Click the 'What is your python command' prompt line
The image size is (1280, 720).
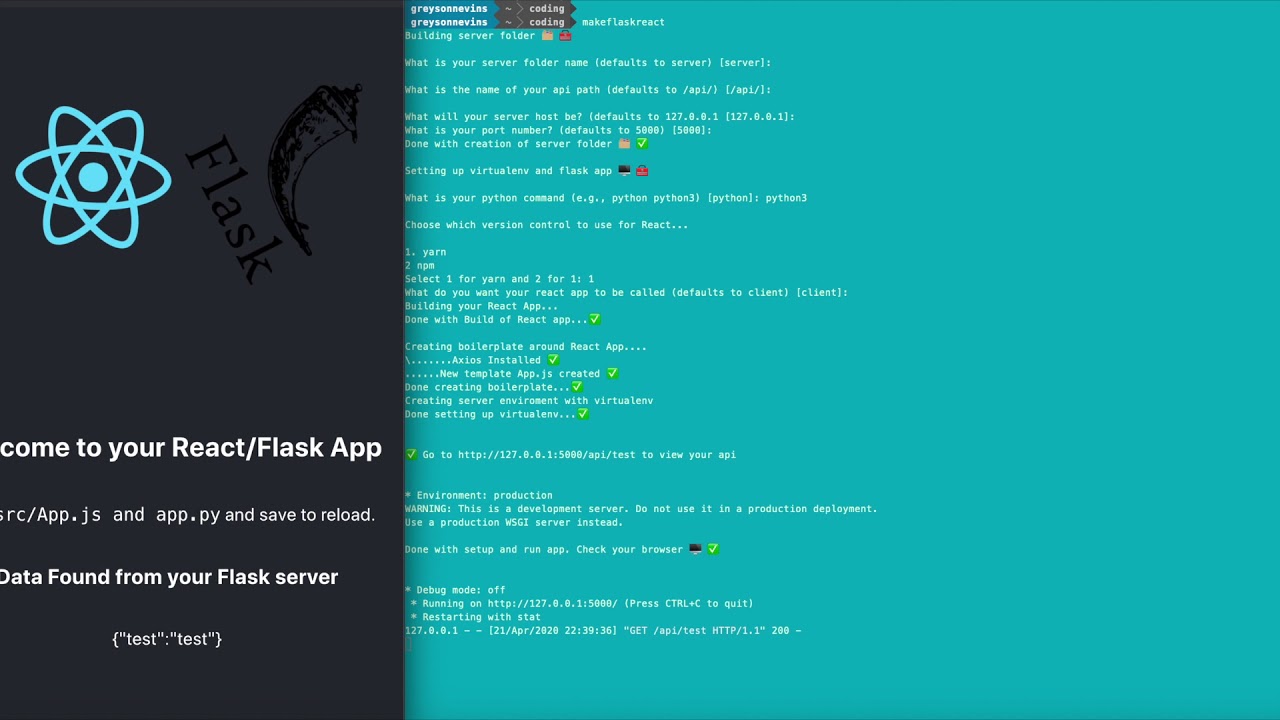[606, 198]
